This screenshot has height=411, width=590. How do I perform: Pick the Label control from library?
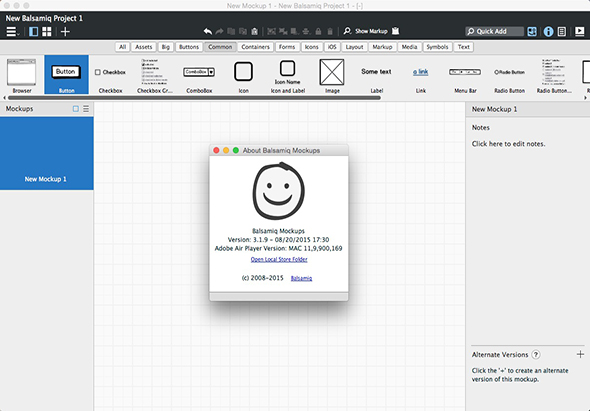[x=376, y=75]
